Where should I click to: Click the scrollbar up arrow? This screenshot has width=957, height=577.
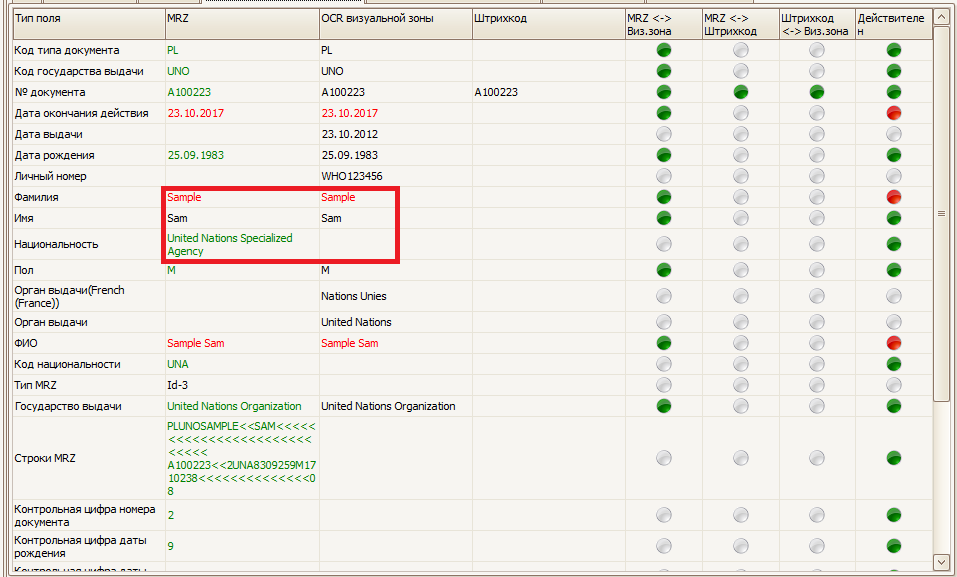point(941,16)
